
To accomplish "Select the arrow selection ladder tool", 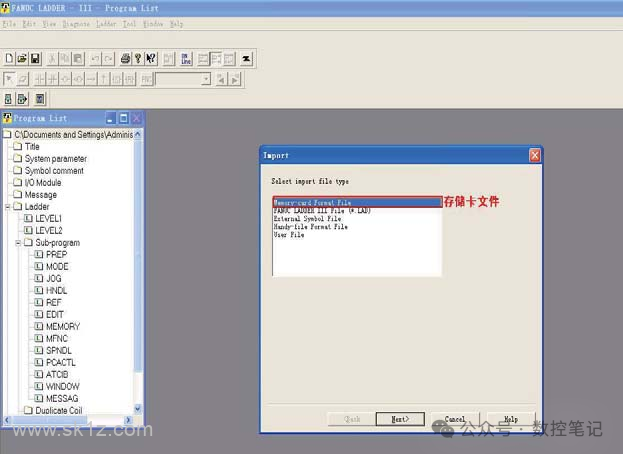I will point(9,79).
